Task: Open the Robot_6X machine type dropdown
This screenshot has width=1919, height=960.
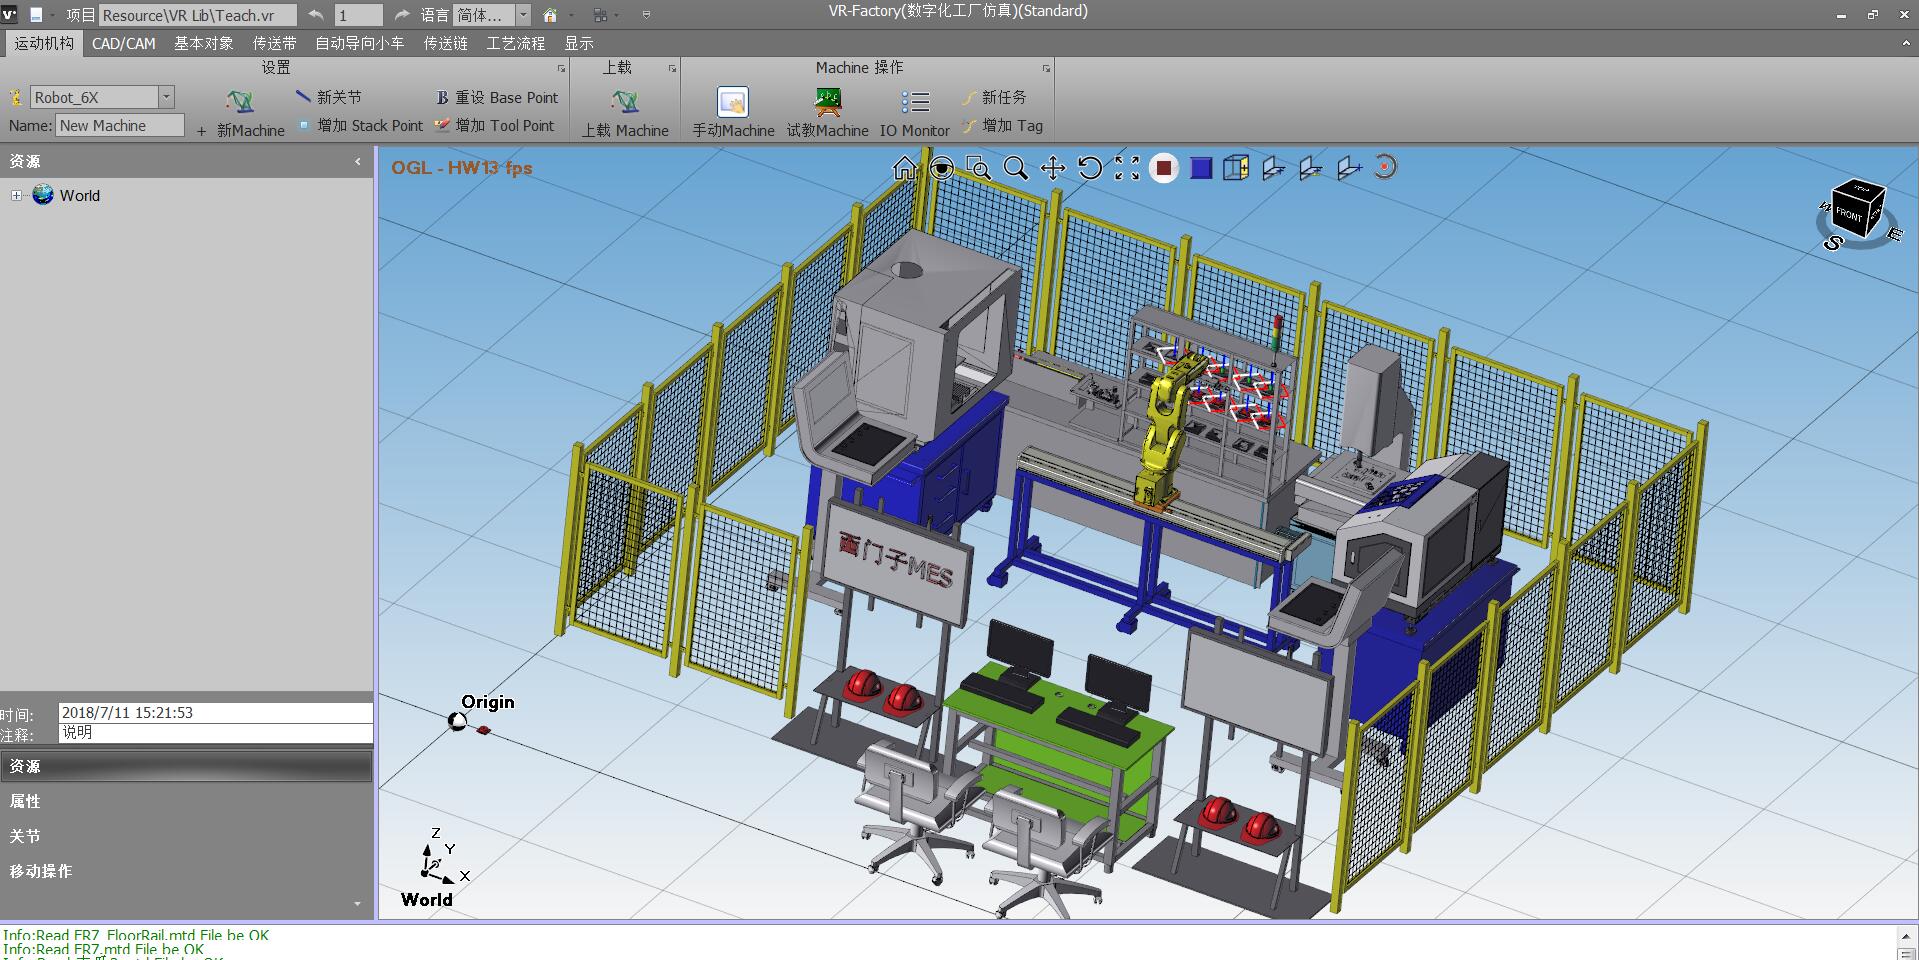Action: [167, 97]
